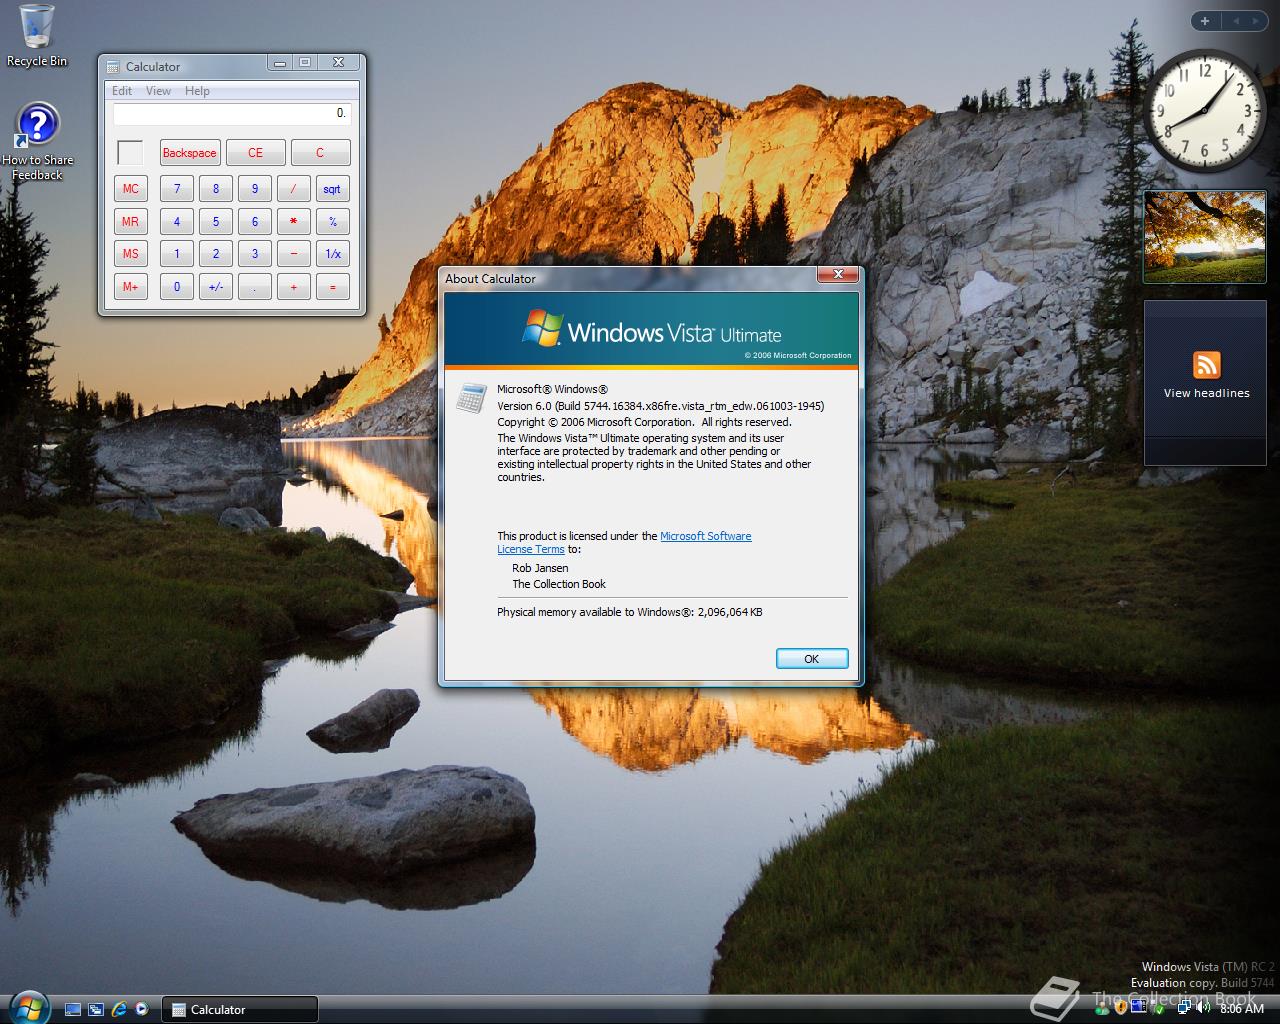Image resolution: width=1280 pixels, height=1024 pixels.
Task: Click the Windows Vista Ultimate banner logo
Action: [x=652, y=330]
